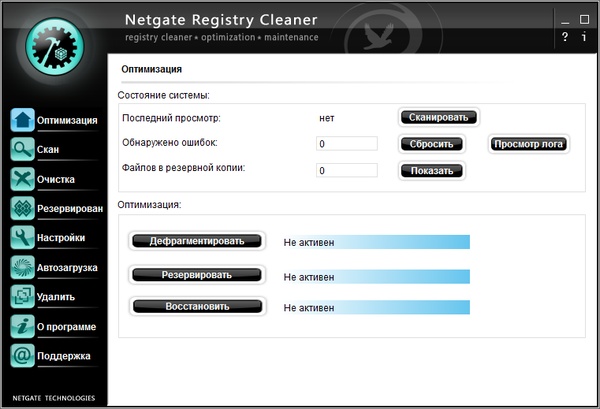
Task: Click the Обнаружено ошибок number field
Action: tap(346, 144)
